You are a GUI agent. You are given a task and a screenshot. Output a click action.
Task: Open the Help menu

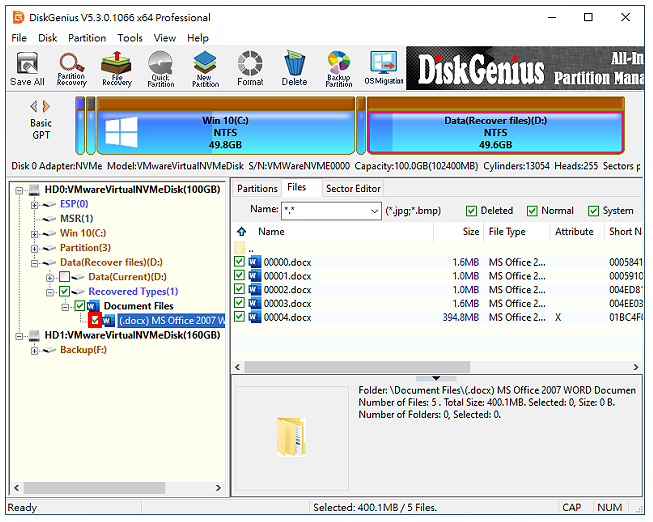198,38
